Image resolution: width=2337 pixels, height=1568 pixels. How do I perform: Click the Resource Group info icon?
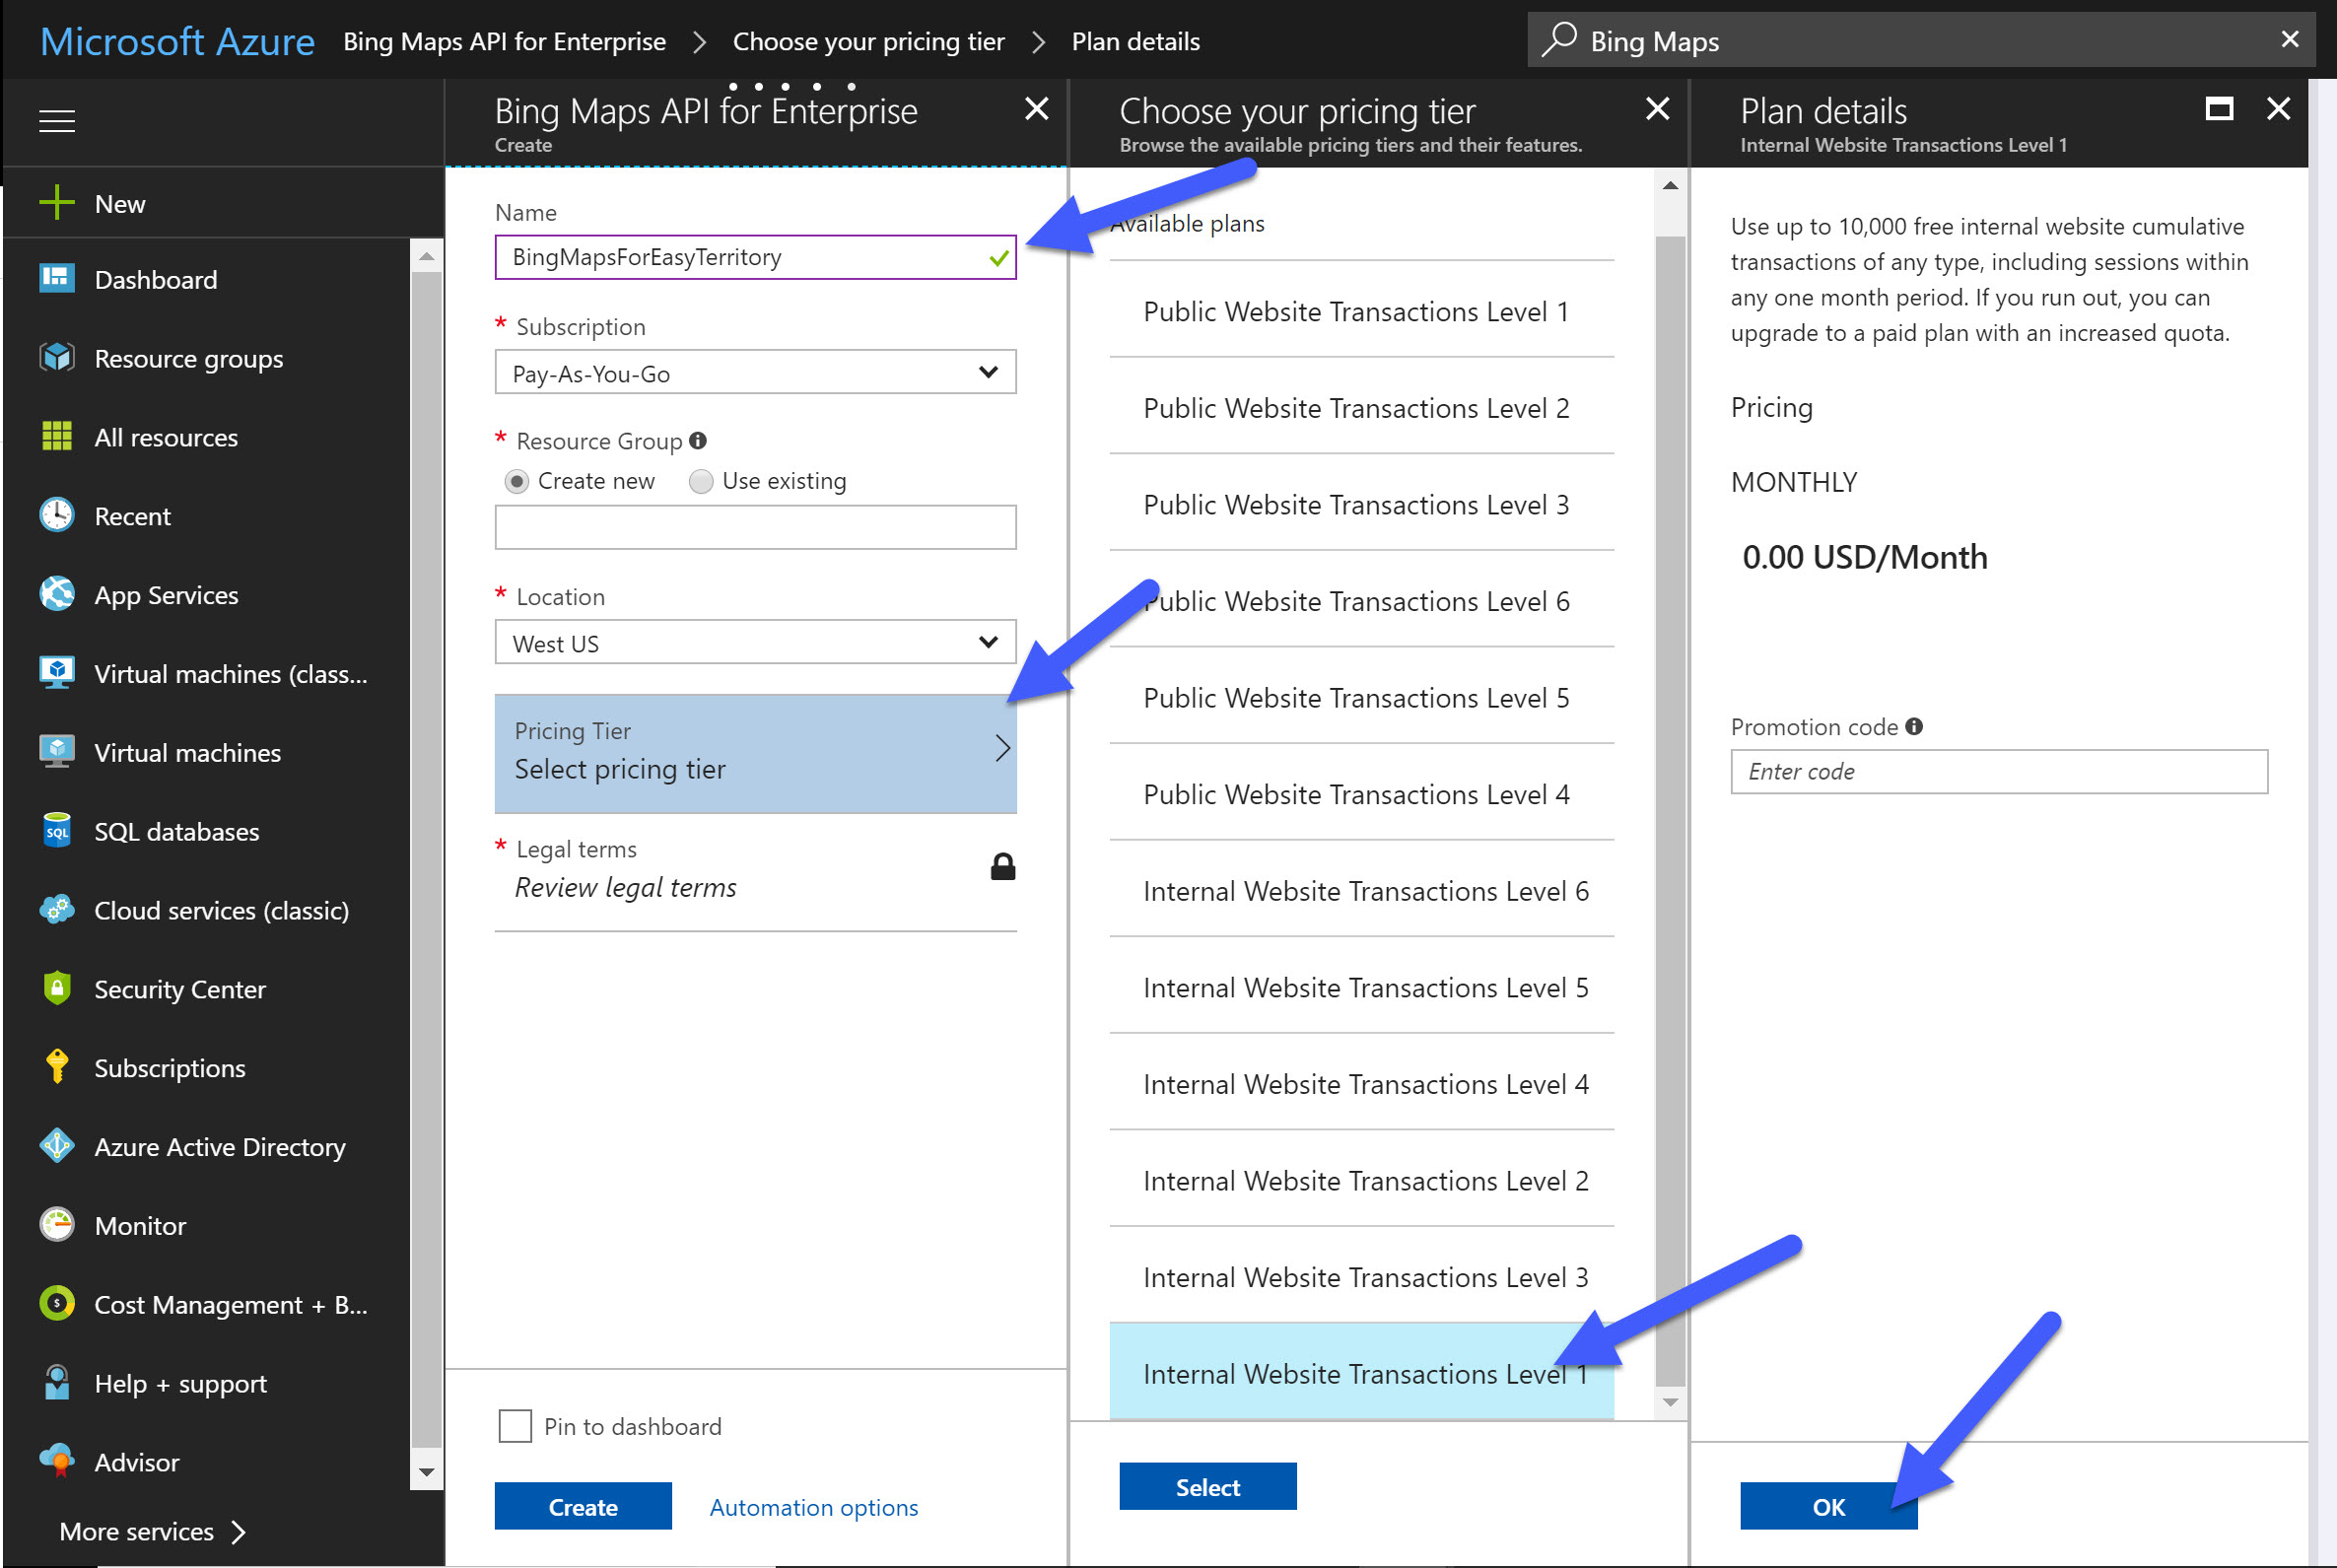pyautogui.click(x=698, y=440)
